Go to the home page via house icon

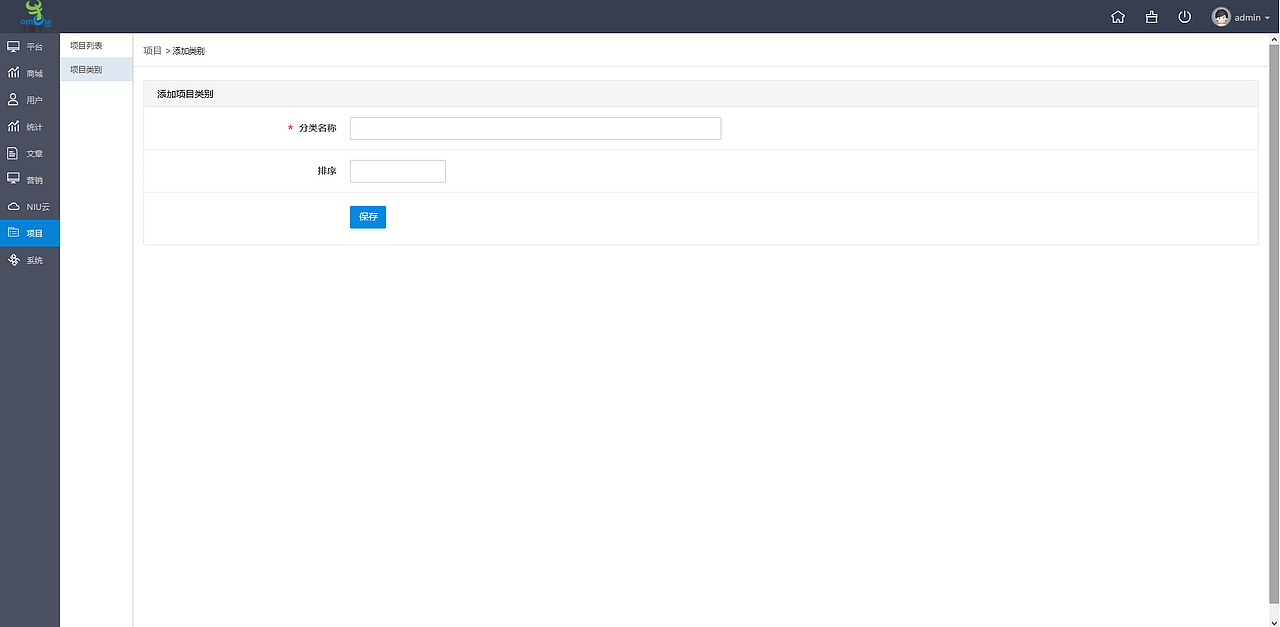click(x=1118, y=17)
